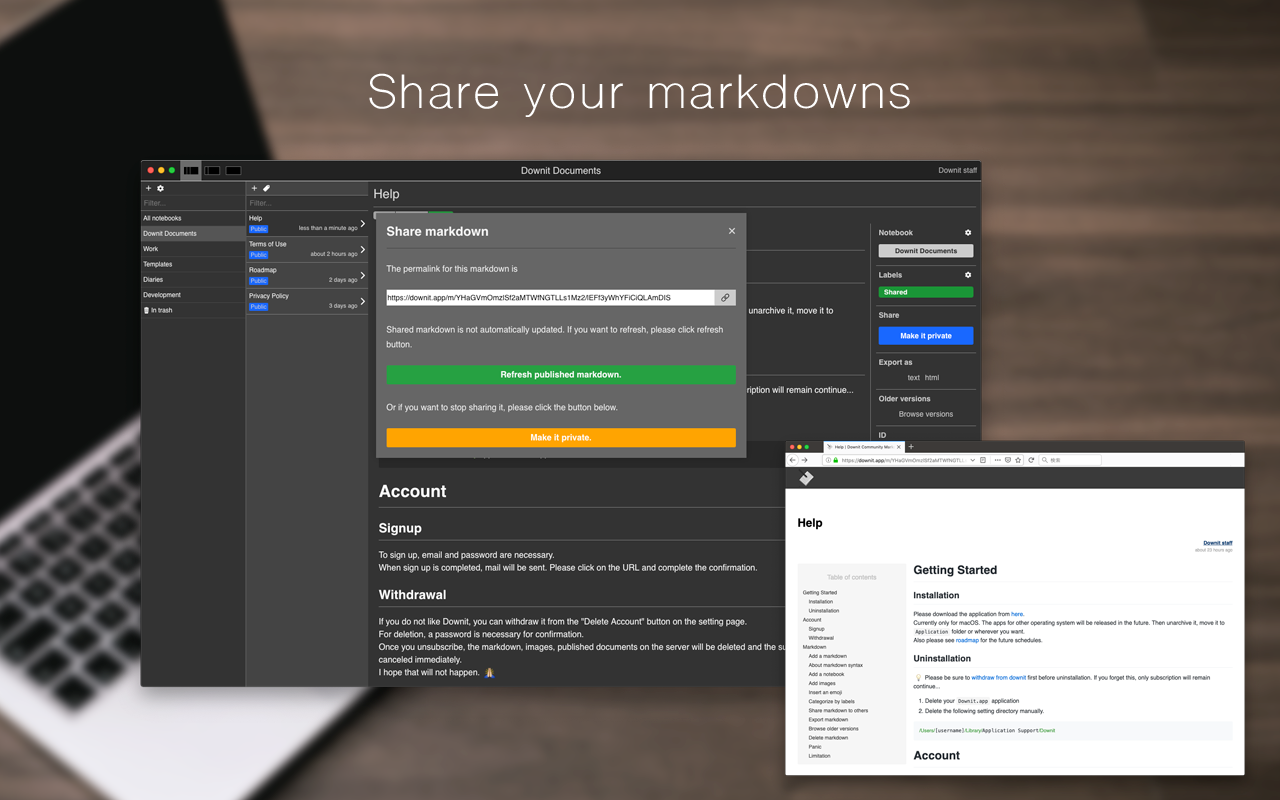Close the Help browser tab
Screen dimensions: 1280x800
coord(898,446)
